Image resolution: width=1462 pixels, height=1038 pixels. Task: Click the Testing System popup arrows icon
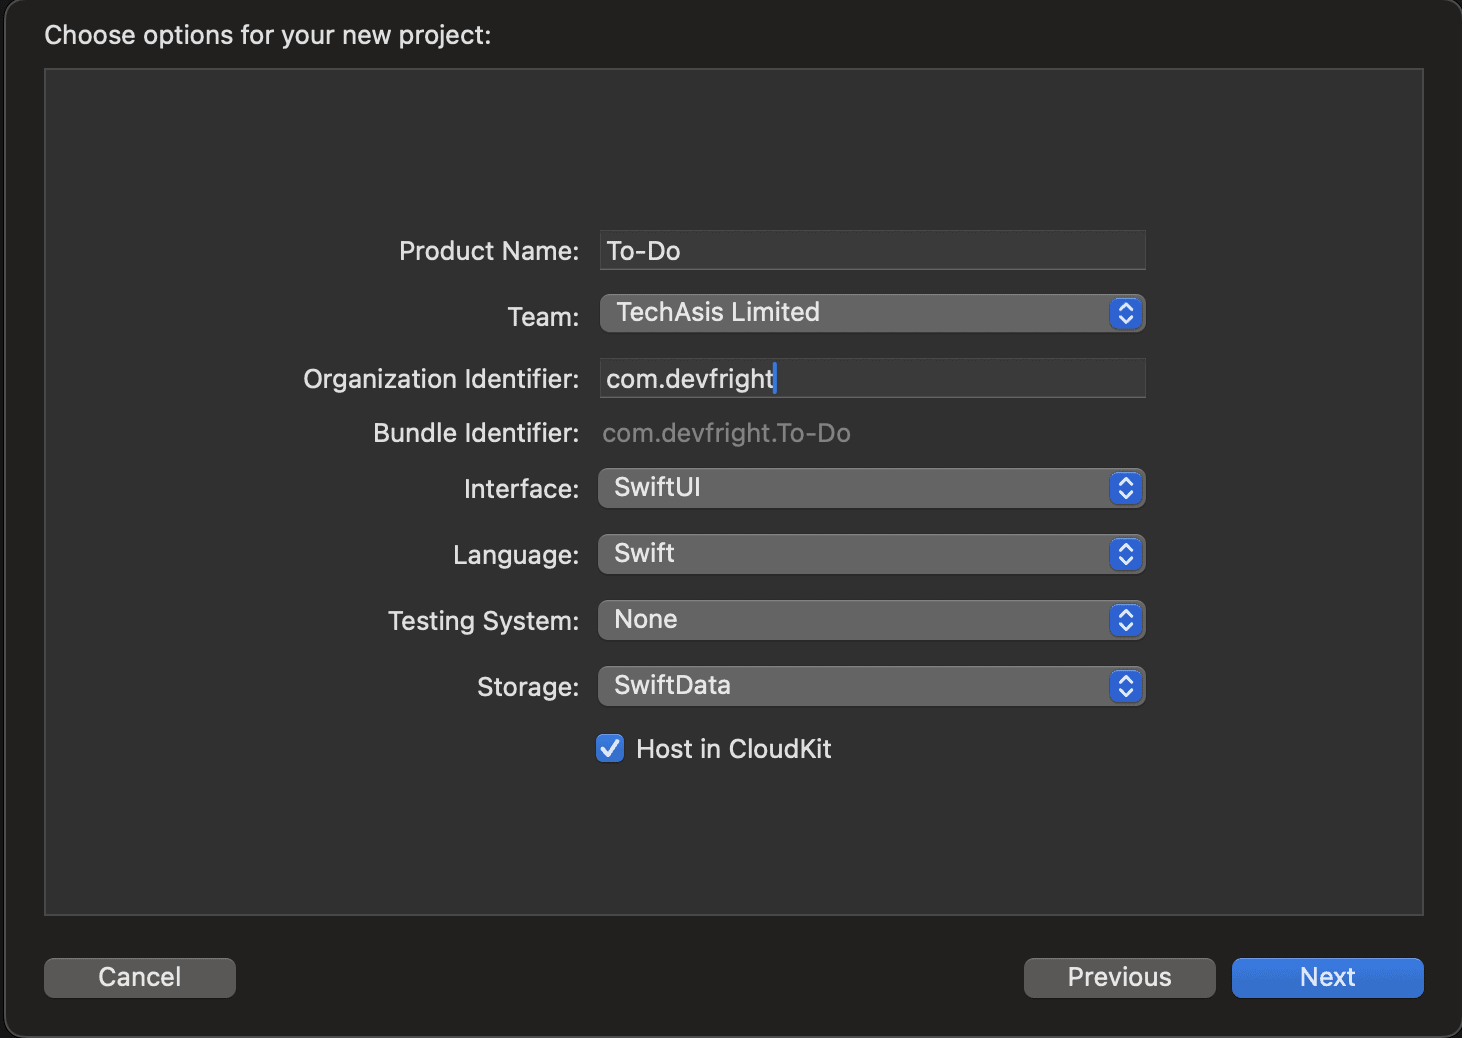[1126, 620]
